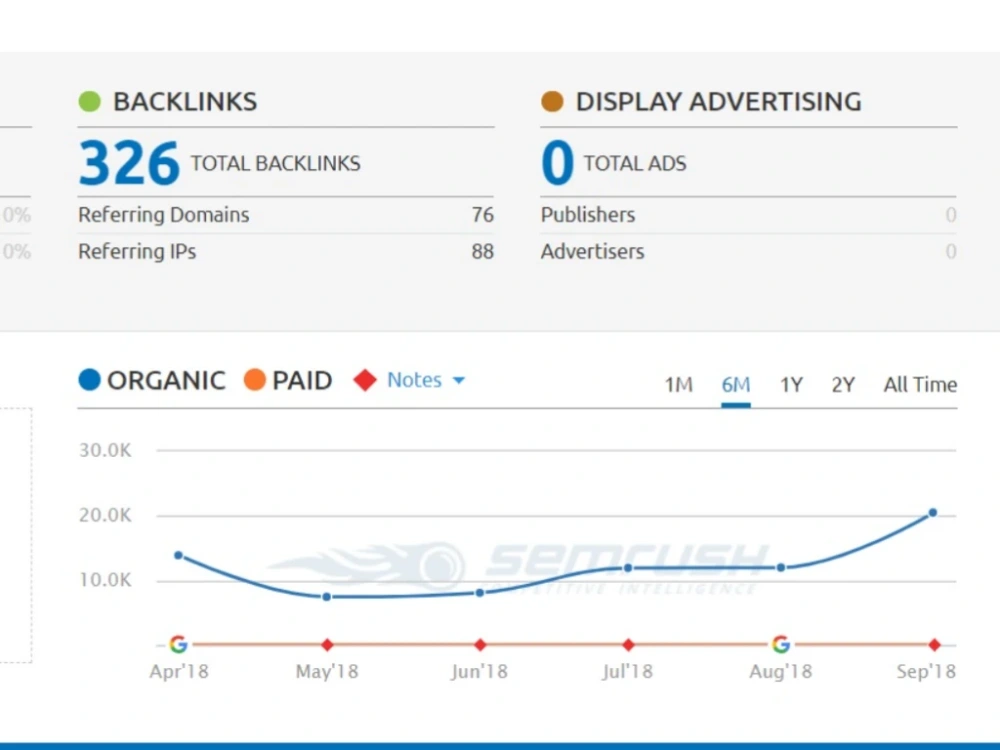This screenshot has width=1000, height=750.
Task: Expand the Notes dropdown arrow
Action: point(459,381)
